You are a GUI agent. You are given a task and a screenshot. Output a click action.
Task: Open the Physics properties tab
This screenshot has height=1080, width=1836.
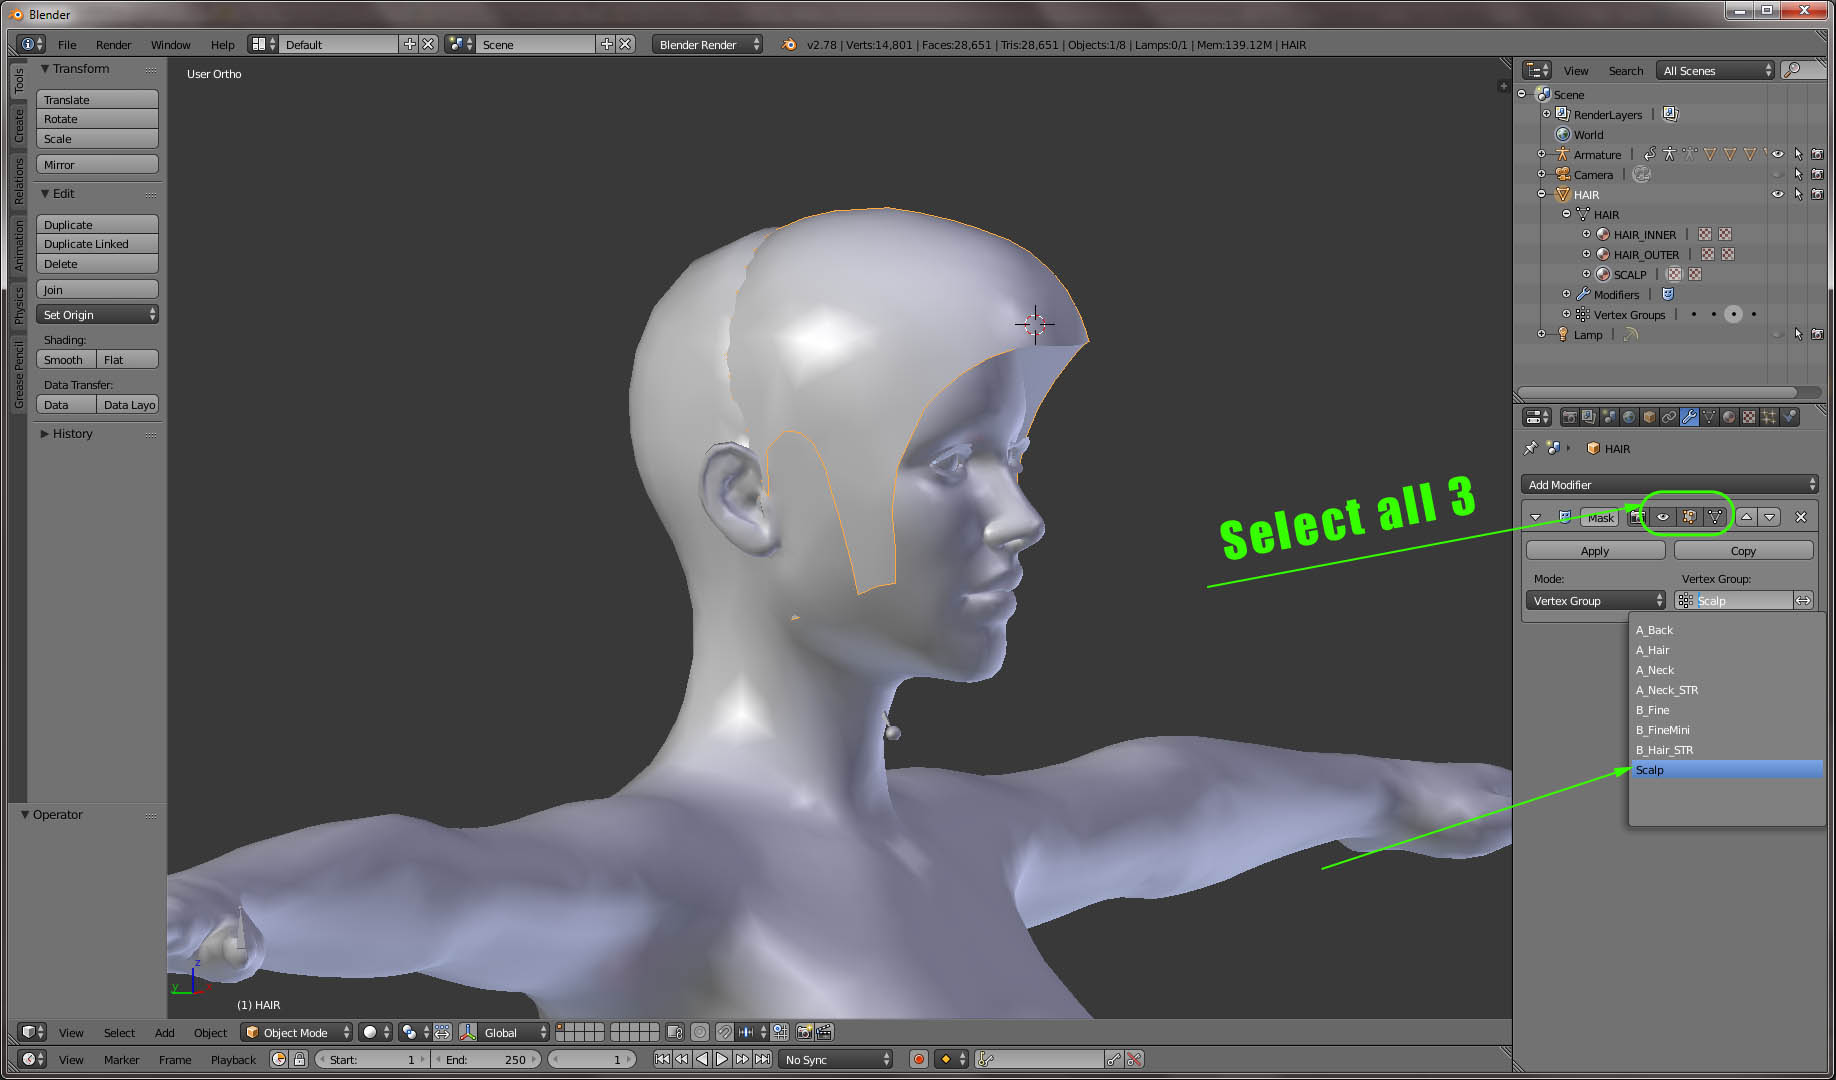1789,417
